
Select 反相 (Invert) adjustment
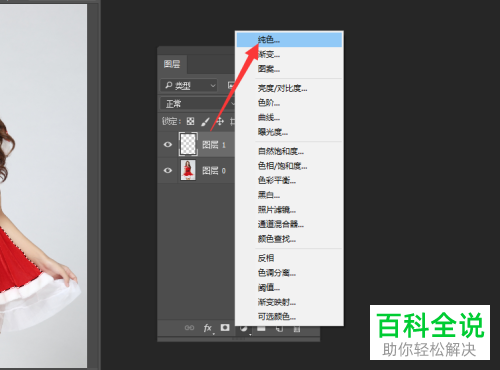(x=289, y=258)
